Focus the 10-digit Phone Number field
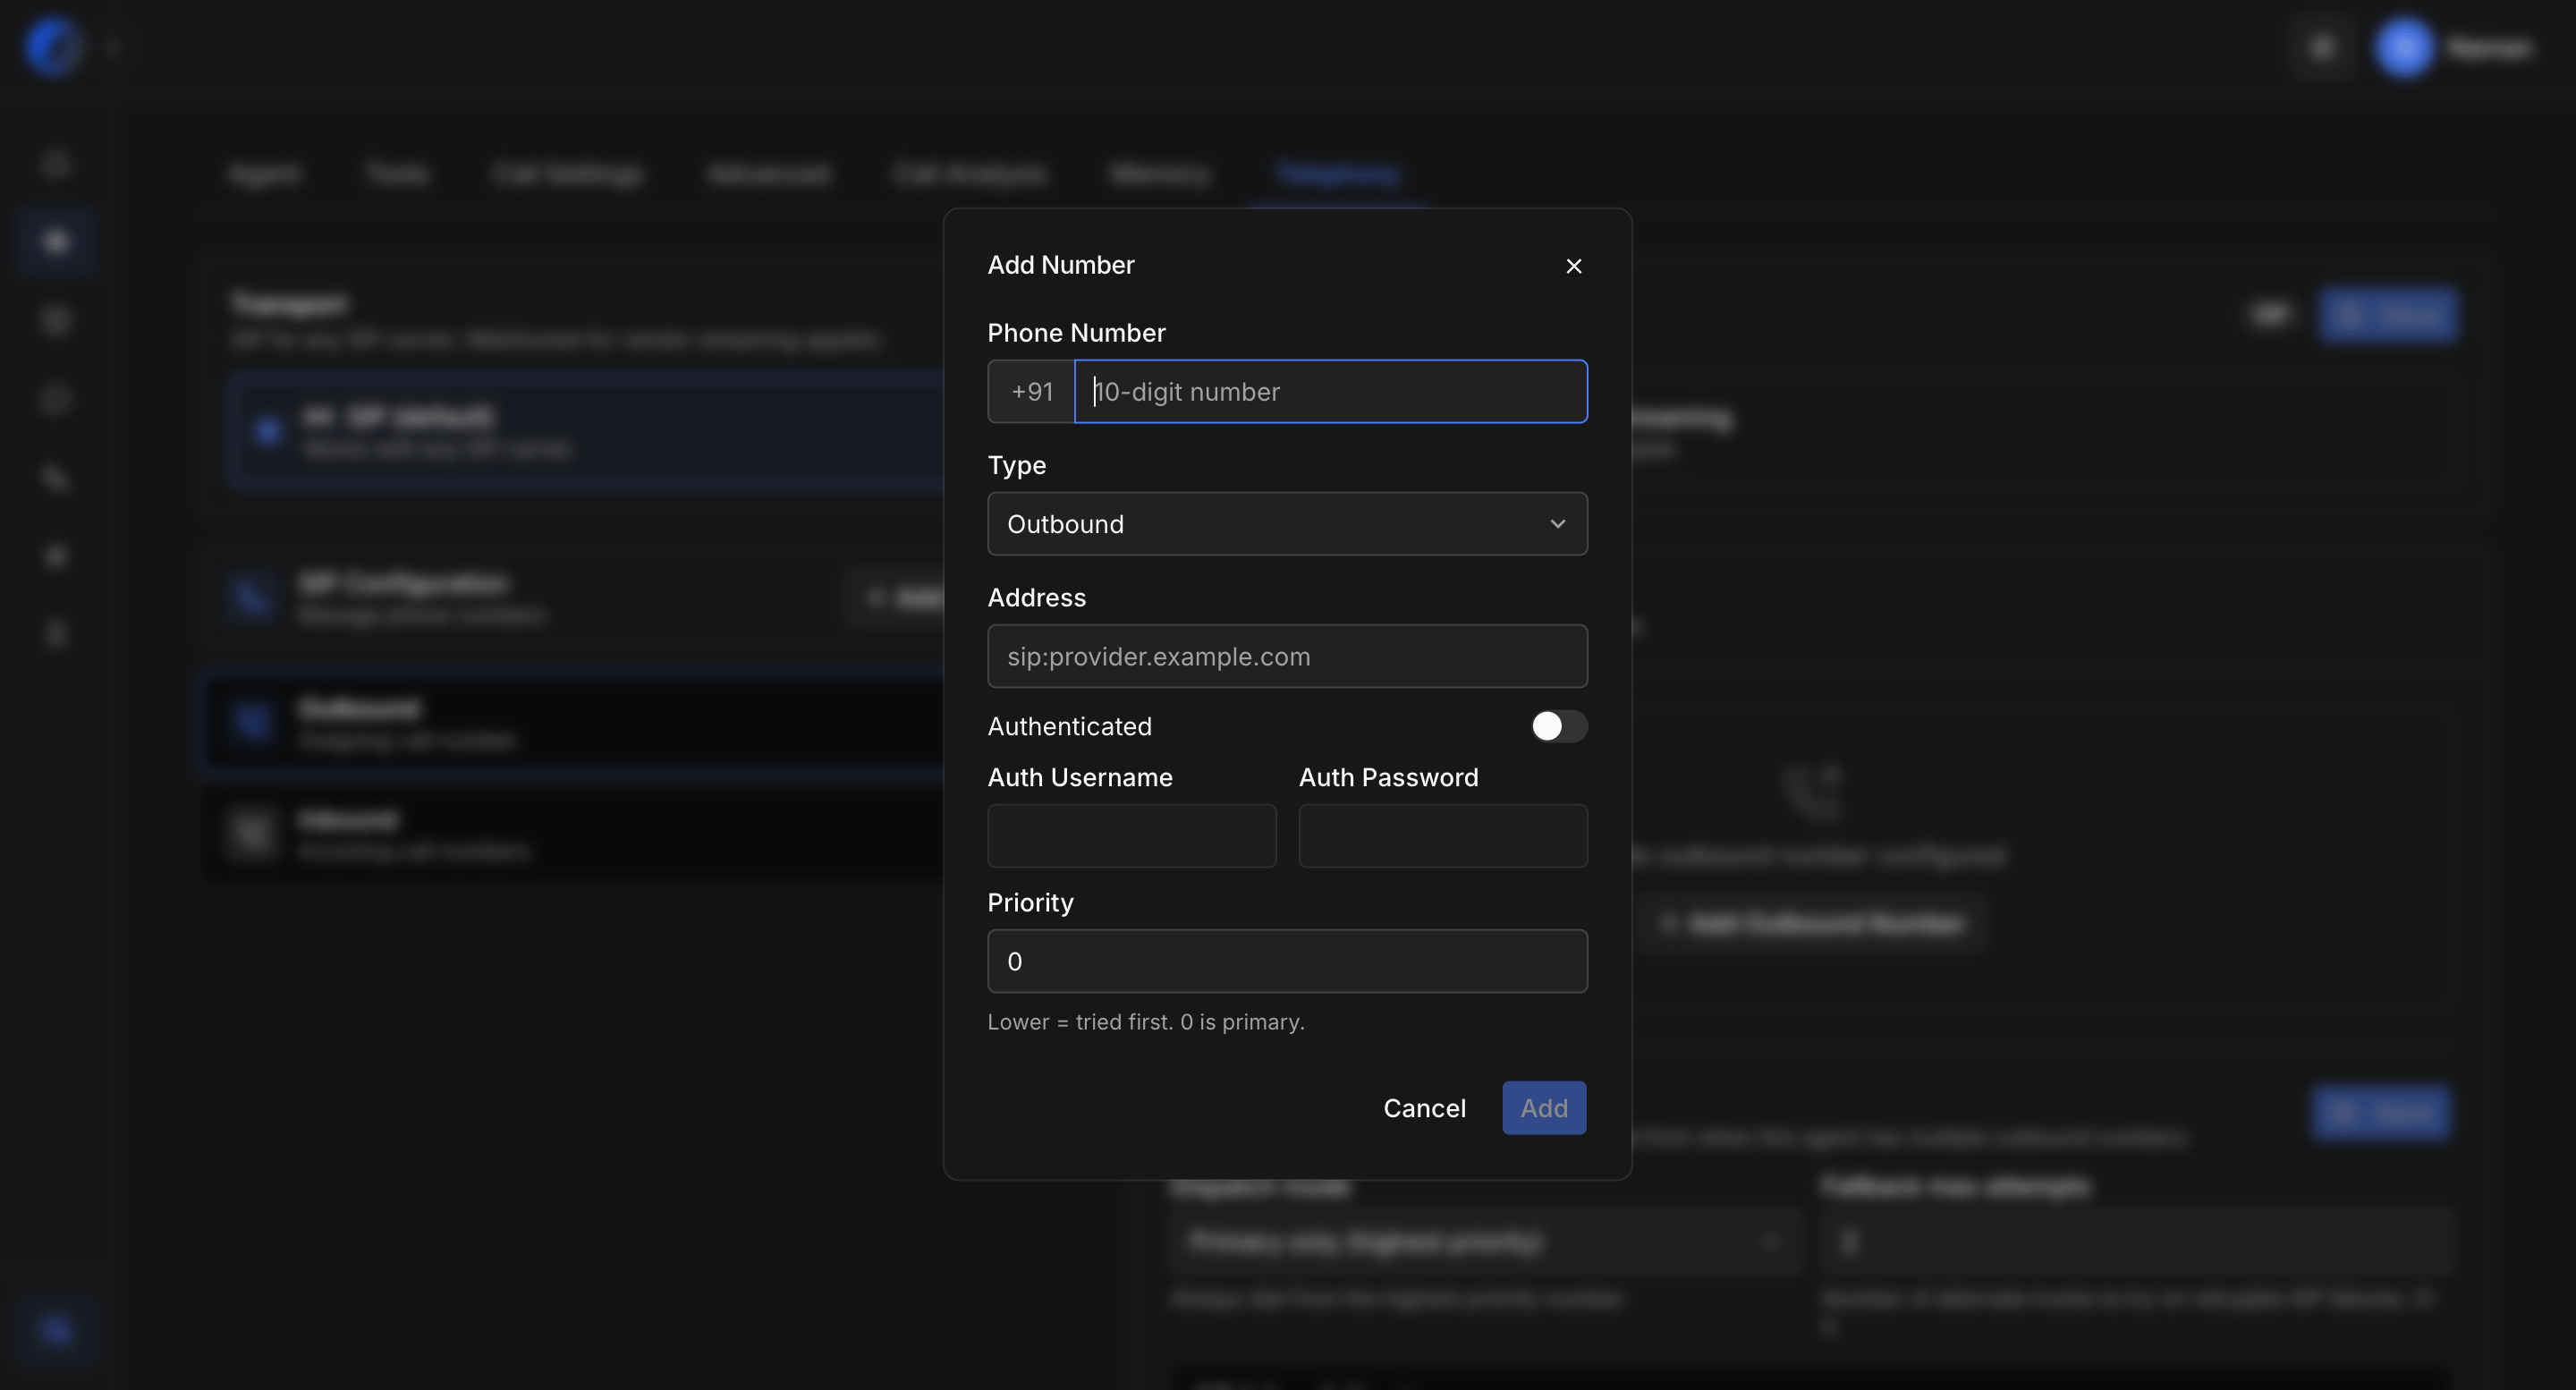 pos(1330,392)
